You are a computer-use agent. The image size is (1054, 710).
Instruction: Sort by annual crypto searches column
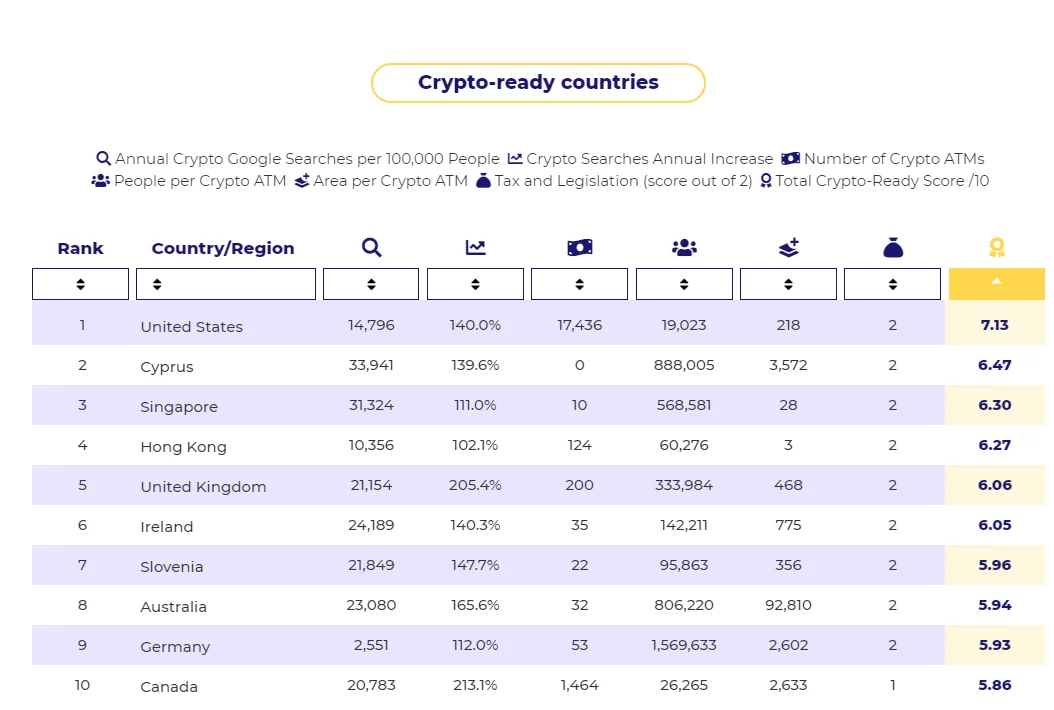[371, 284]
